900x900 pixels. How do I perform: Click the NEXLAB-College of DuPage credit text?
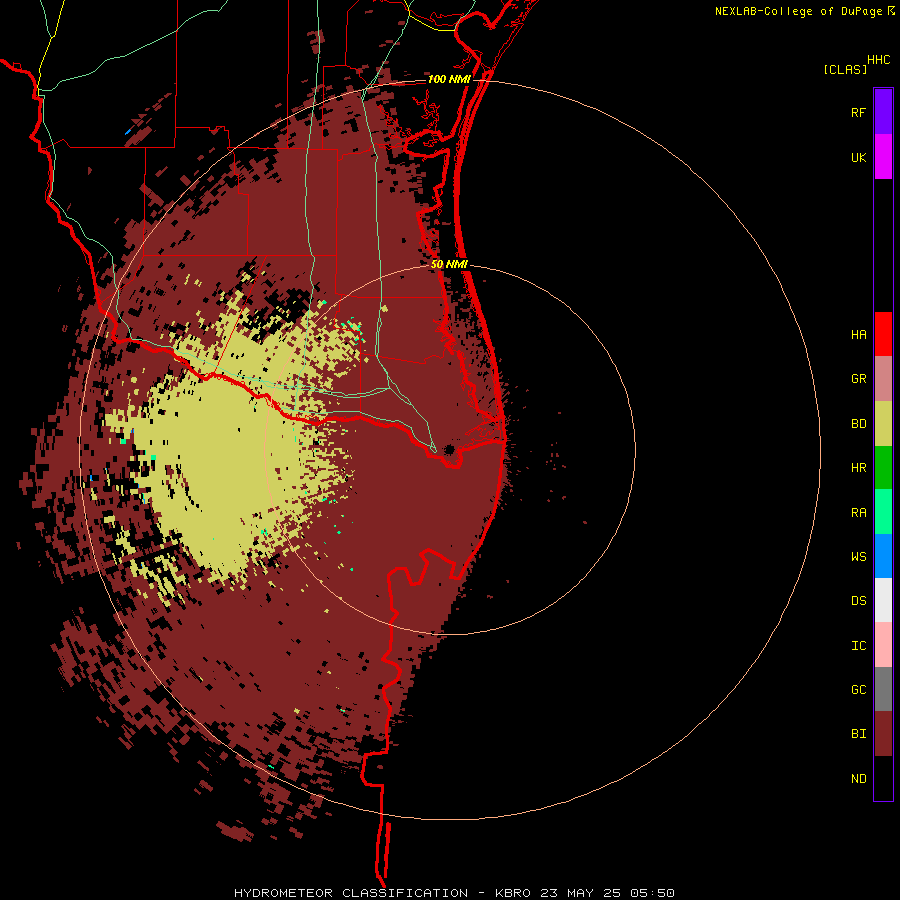(798, 11)
